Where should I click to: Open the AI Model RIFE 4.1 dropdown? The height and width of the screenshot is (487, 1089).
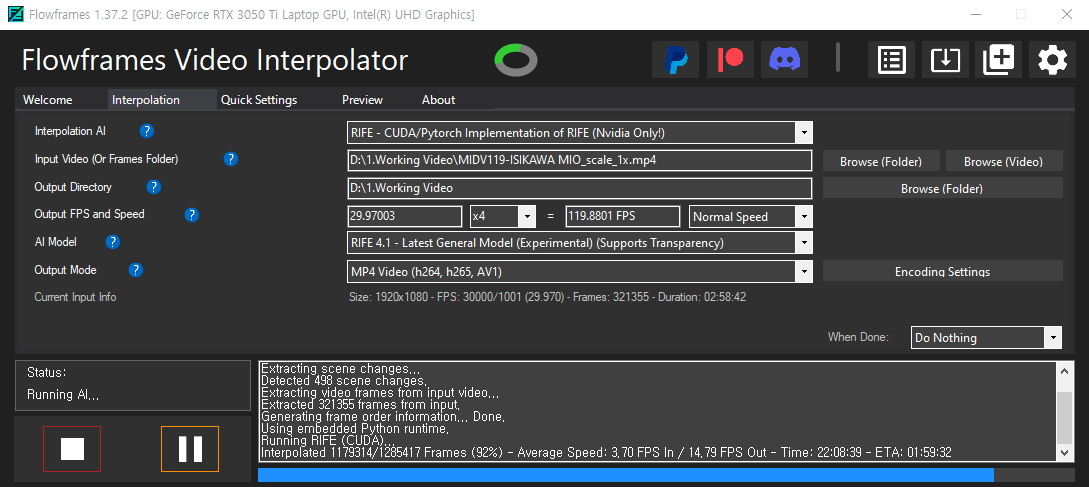tap(804, 243)
